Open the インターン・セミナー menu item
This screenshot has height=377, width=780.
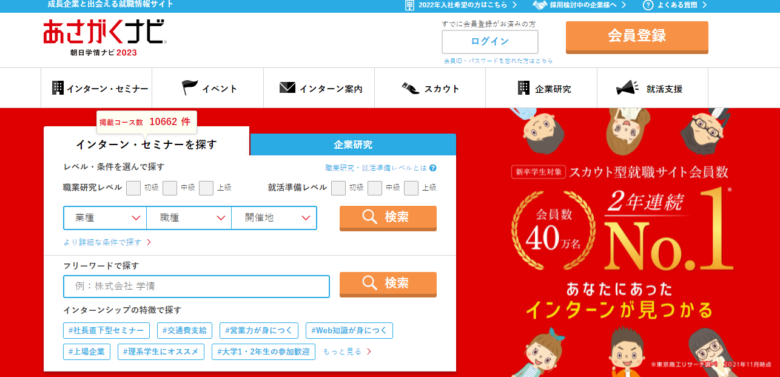coord(97,88)
